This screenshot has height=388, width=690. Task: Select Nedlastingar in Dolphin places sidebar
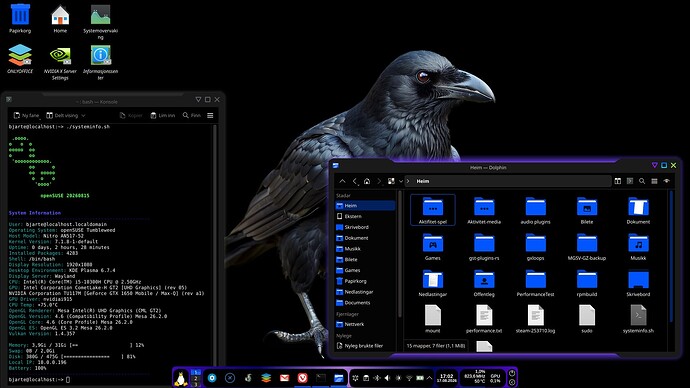[x=365, y=292]
